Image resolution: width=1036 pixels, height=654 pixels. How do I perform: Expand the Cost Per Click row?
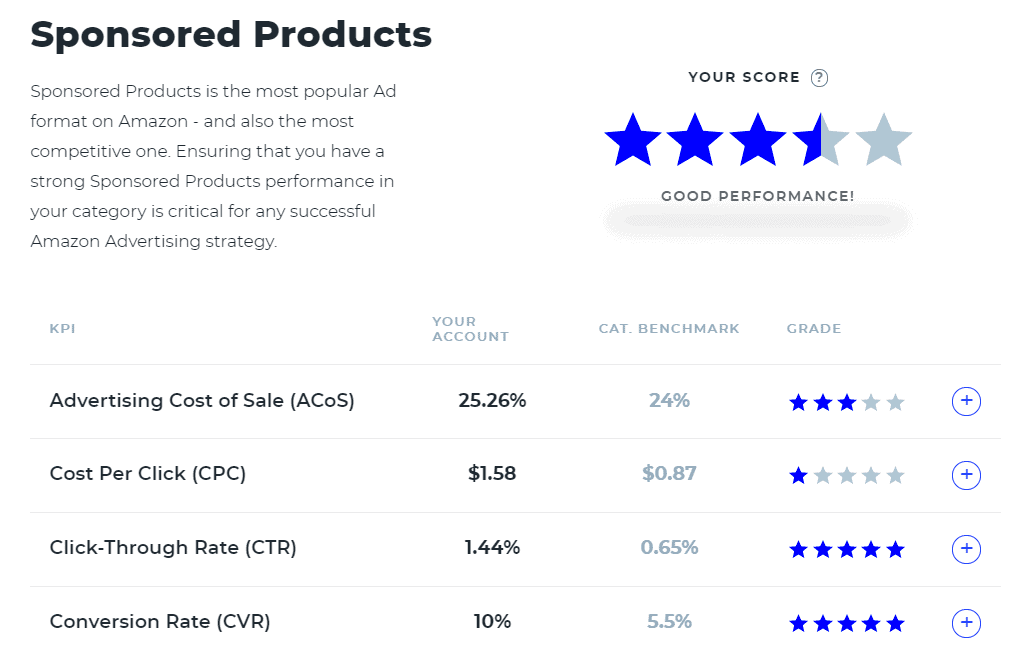(x=966, y=475)
